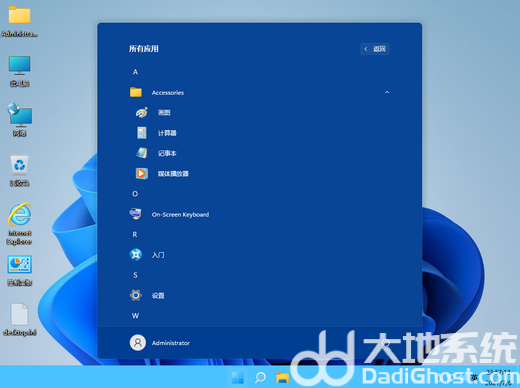Open On-Screen Keyboard icon

[135, 214]
